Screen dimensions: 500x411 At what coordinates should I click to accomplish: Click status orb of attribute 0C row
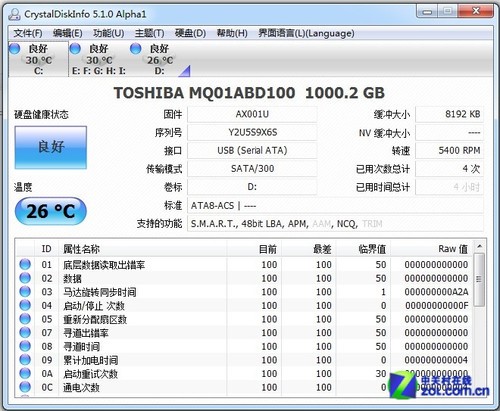point(25,387)
